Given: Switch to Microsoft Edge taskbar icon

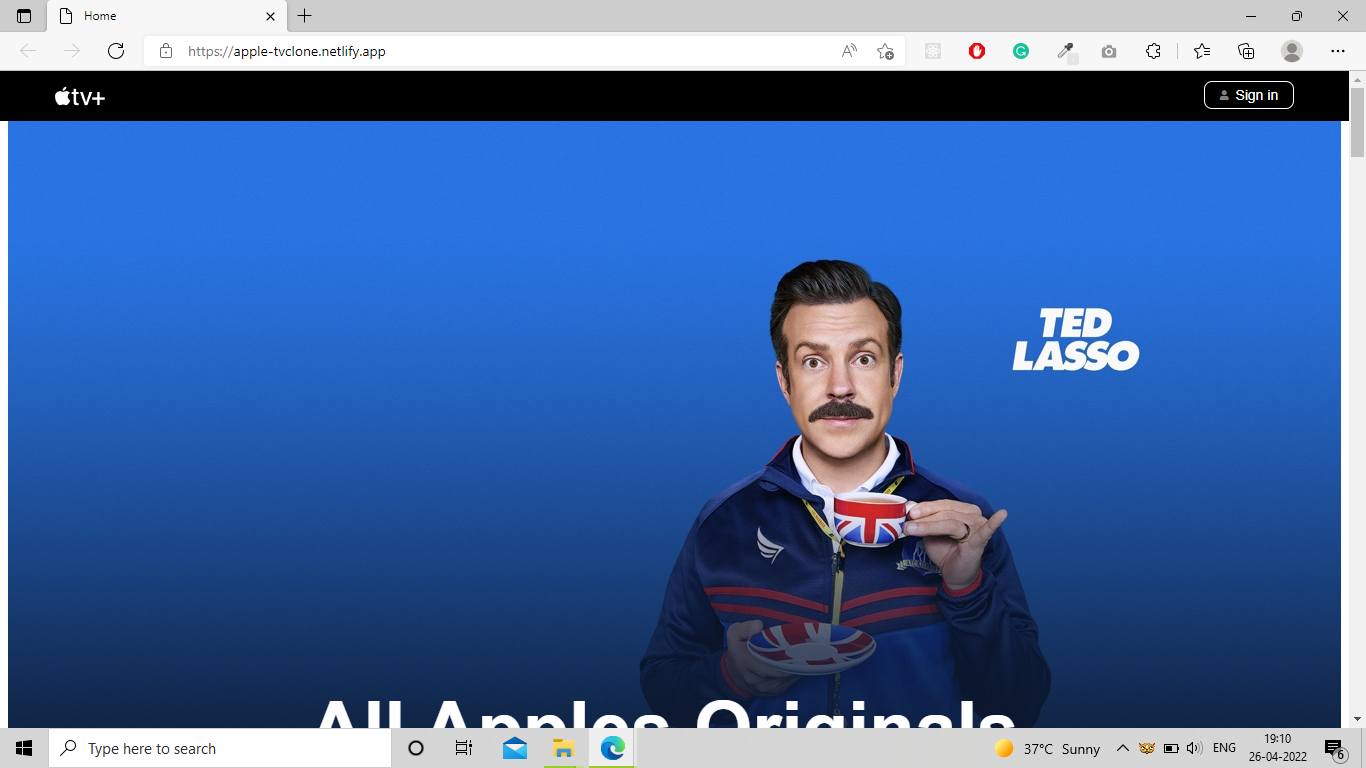Looking at the screenshot, I should [612, 748].
